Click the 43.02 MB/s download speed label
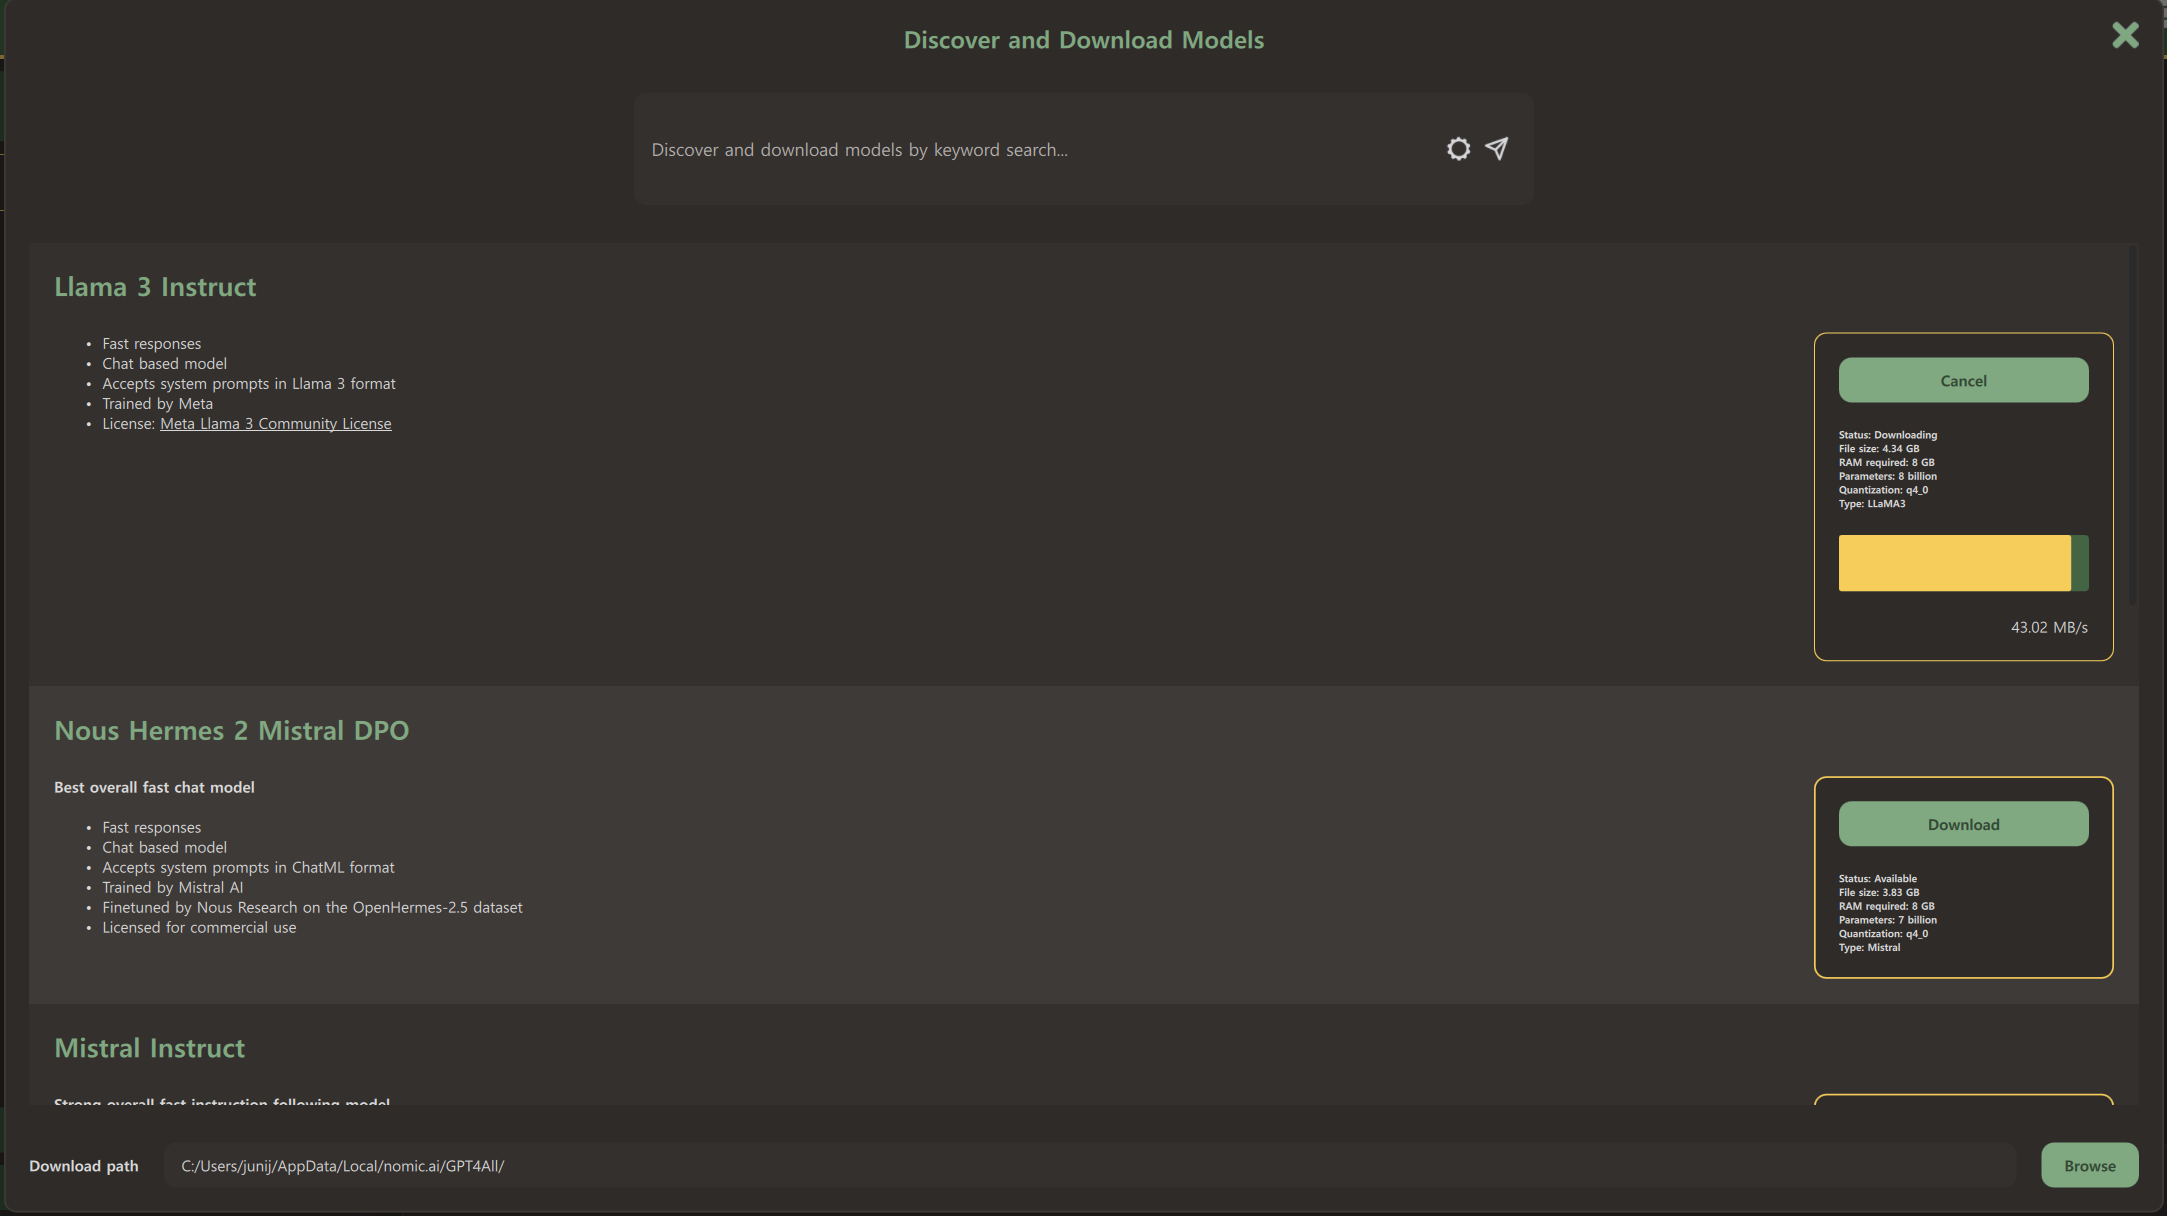2167x1216 pixels. [x=2048, y=628]
